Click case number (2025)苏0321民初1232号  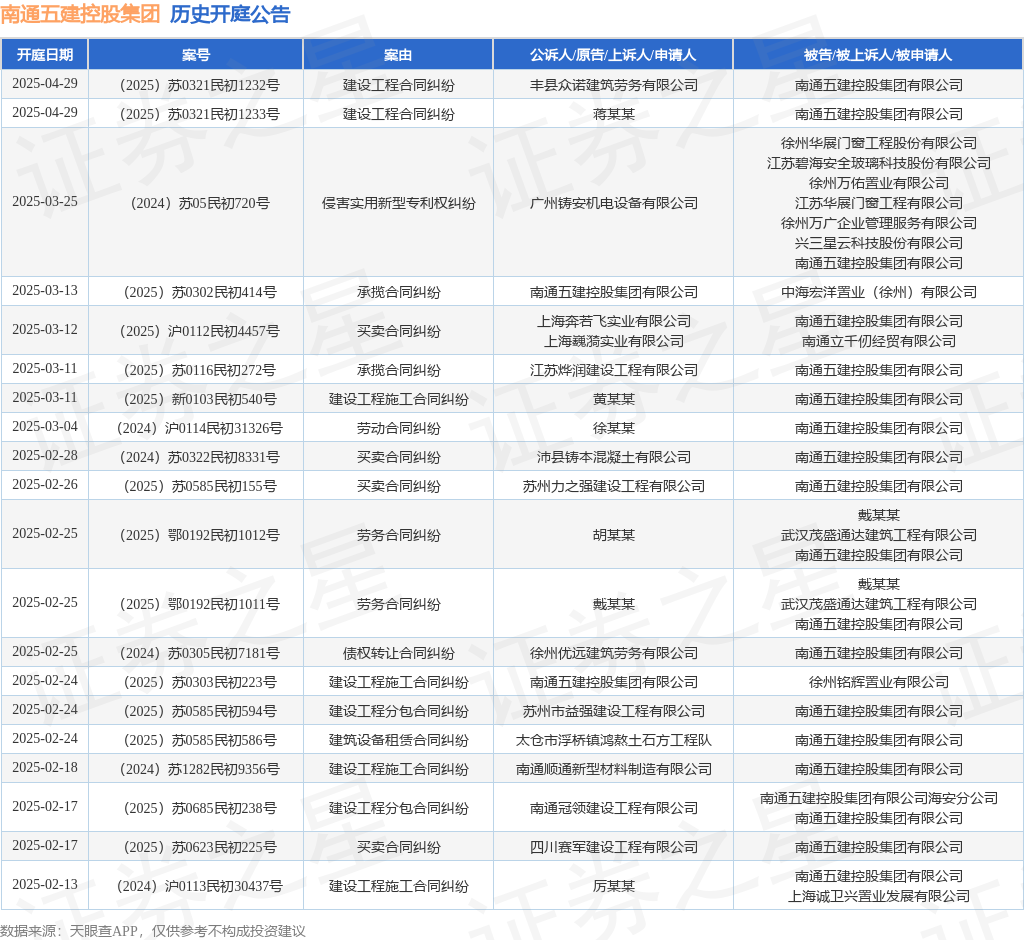196,85
